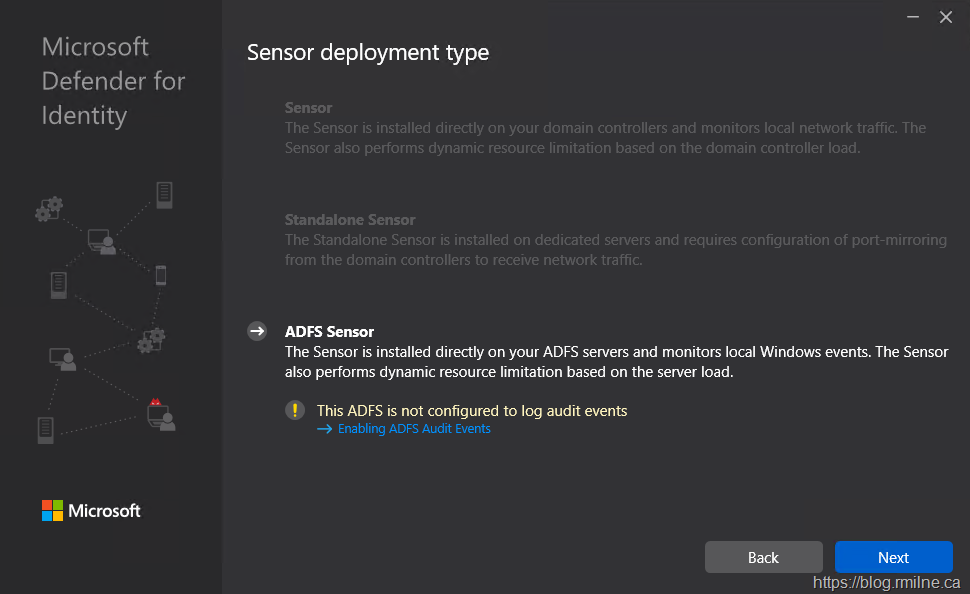Click the small arrow before the audit events link
Image resolution: width=970 pixels, height=594 pixels.
(x=324, y=429)
